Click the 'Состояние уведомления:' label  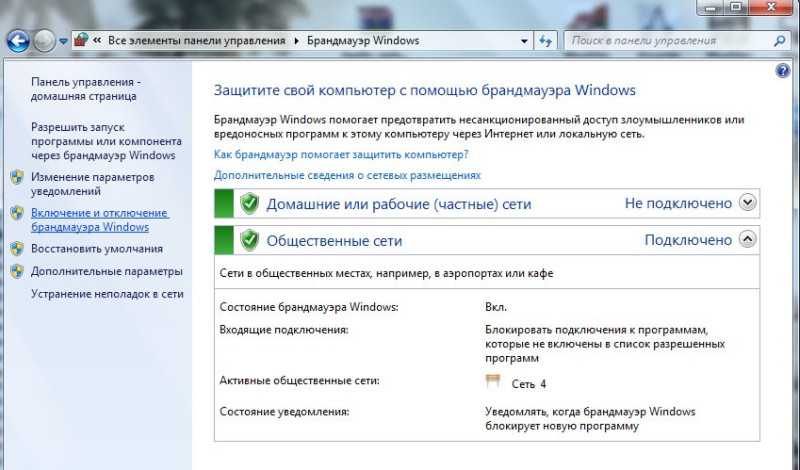click(x=284, y=411)
